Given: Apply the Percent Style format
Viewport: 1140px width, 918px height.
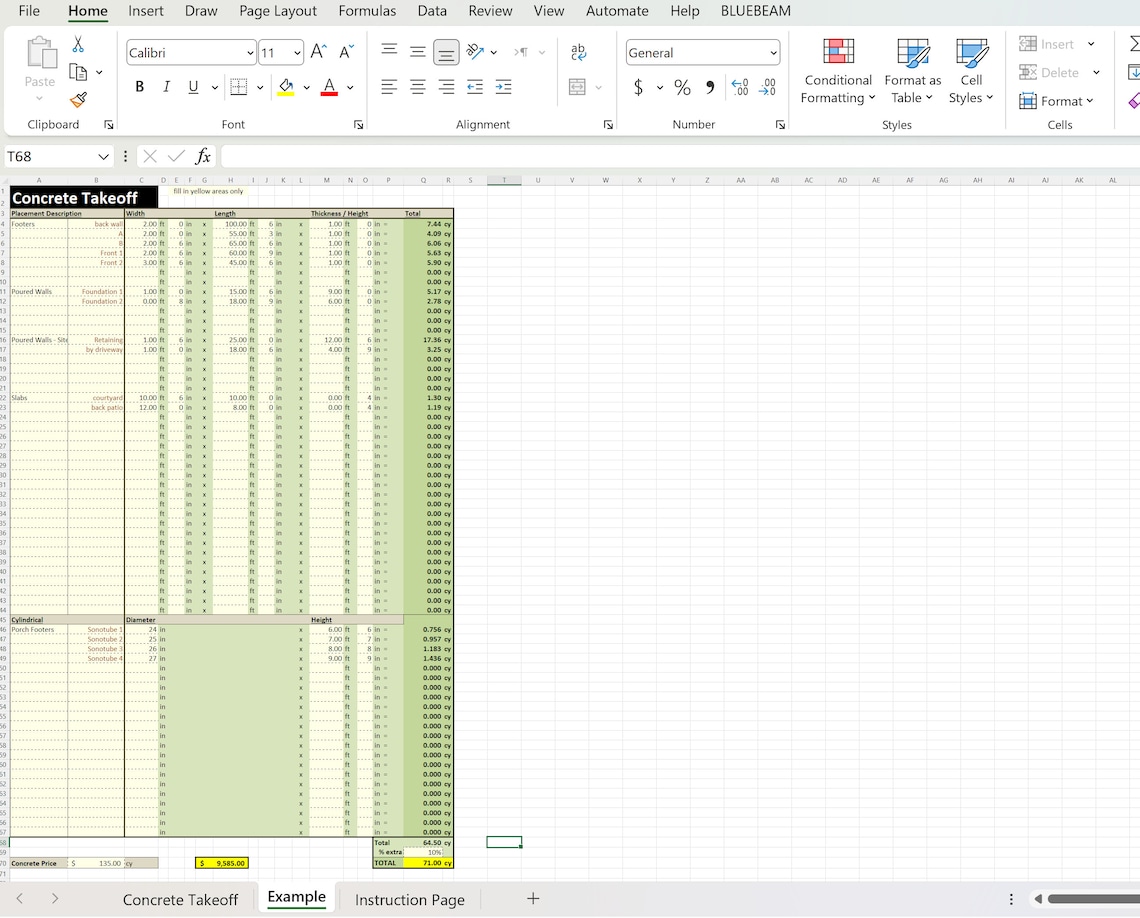Looking at the screenshot, I should 682,88.
